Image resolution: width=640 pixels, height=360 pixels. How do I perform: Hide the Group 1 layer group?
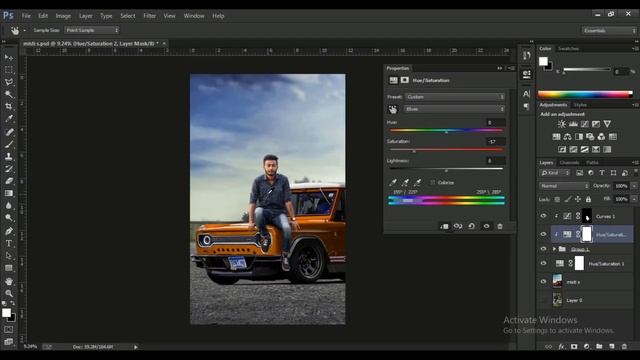pos(543,249)
